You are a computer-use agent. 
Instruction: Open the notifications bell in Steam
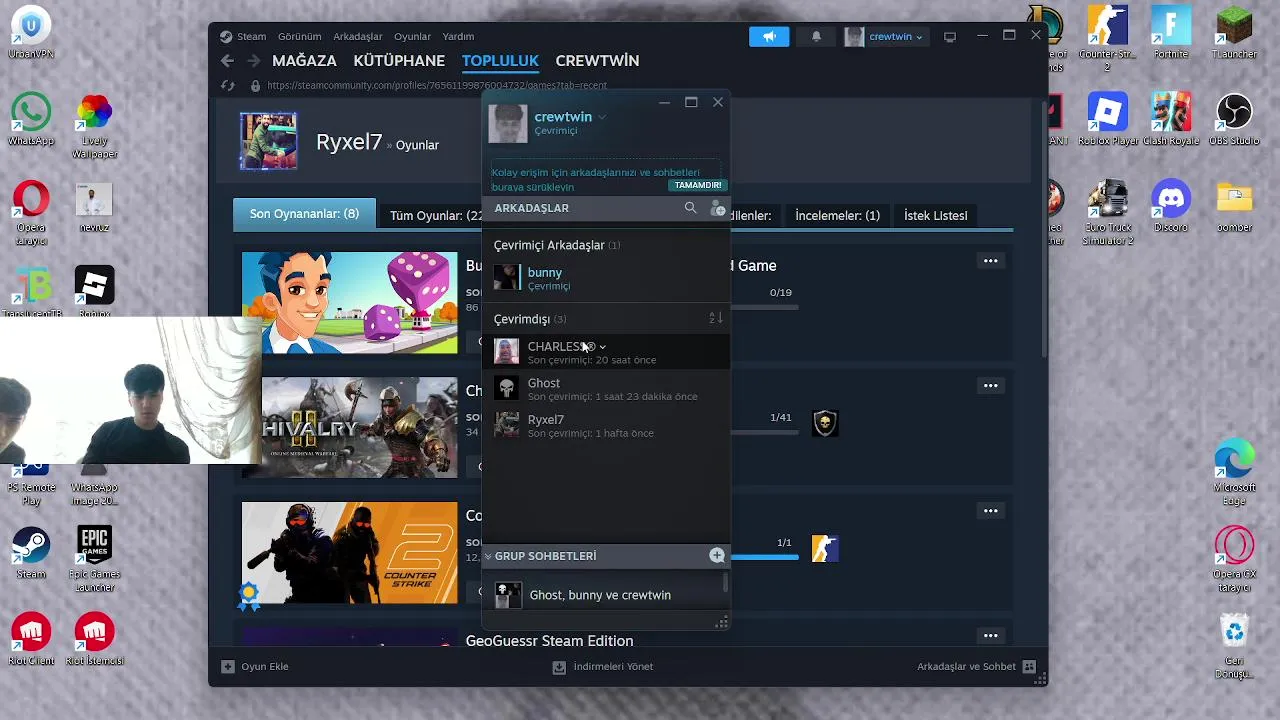point(816,37)
